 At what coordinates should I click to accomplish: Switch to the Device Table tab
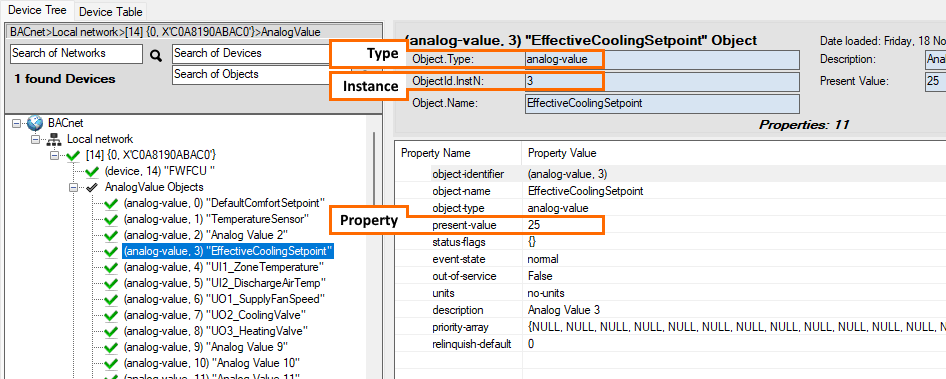110,11
